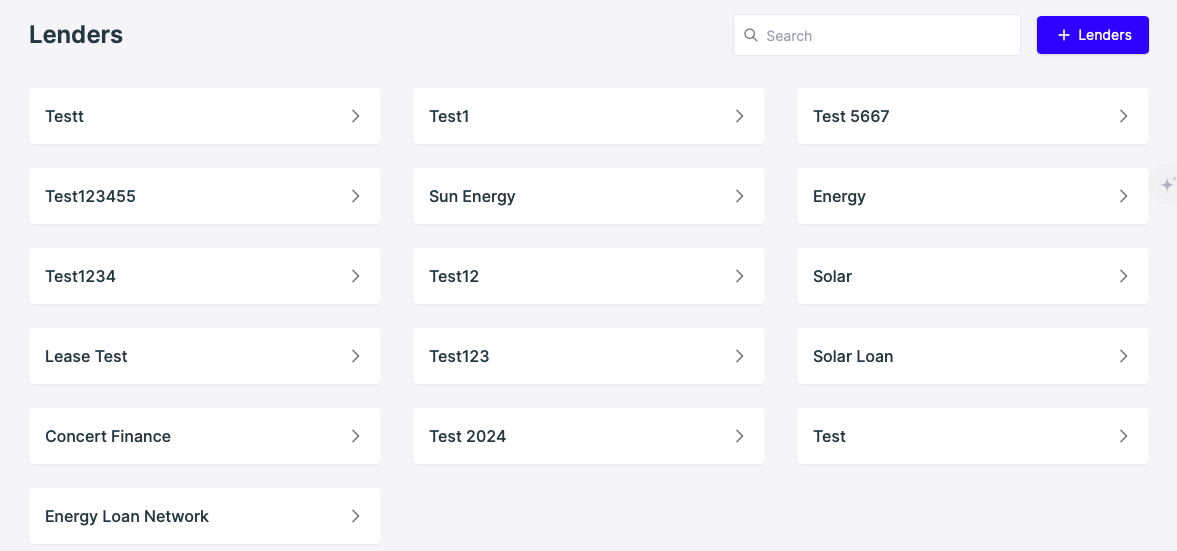1177x551 pixels.
Task: Open the Test123 lender card
Action: pyautogui.click(x=588, y=356)
